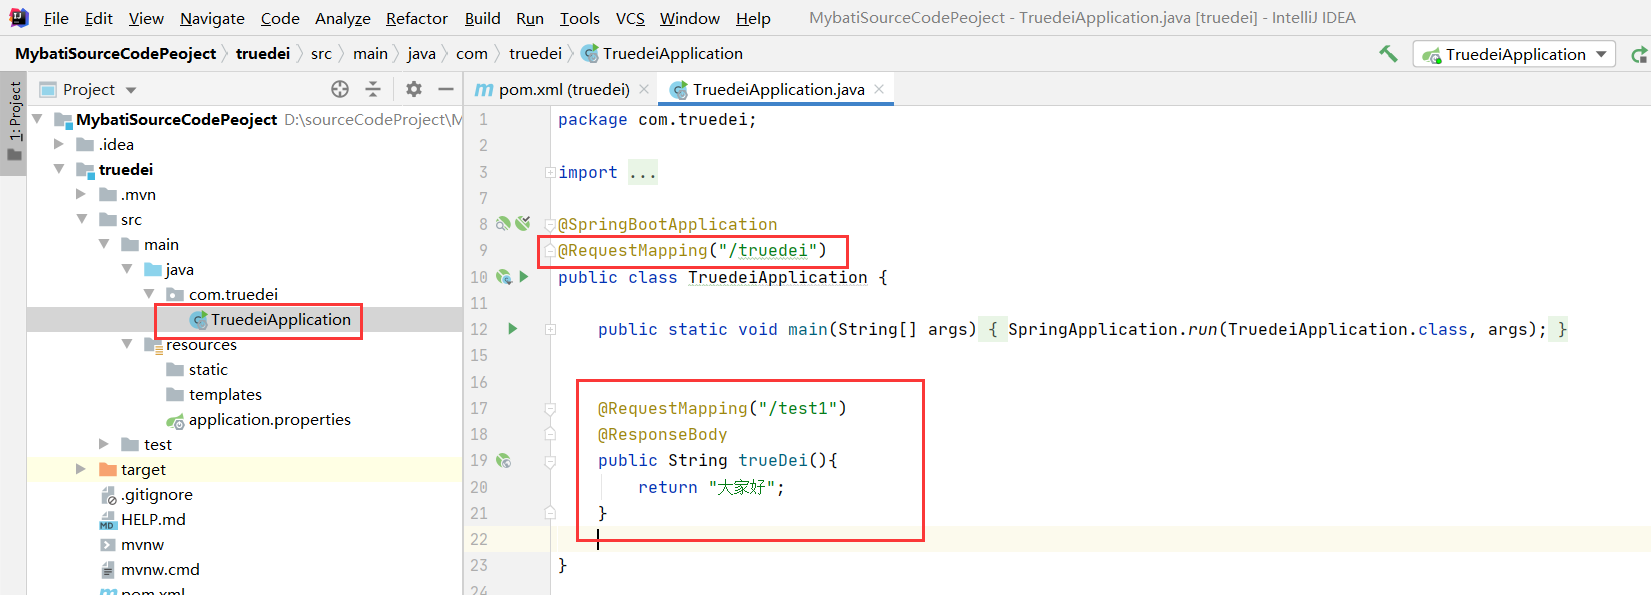Close the TruedeiApplication.java tab
Viewport: 1651px width, 595px height.
click(879, 89)
